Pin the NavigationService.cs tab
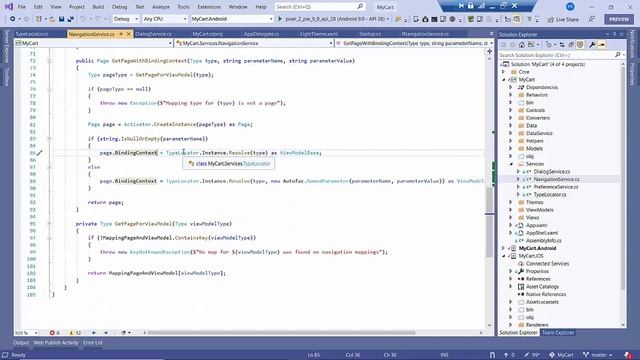The width and height of the screenshot is (640, 360). tap(121, 34)
